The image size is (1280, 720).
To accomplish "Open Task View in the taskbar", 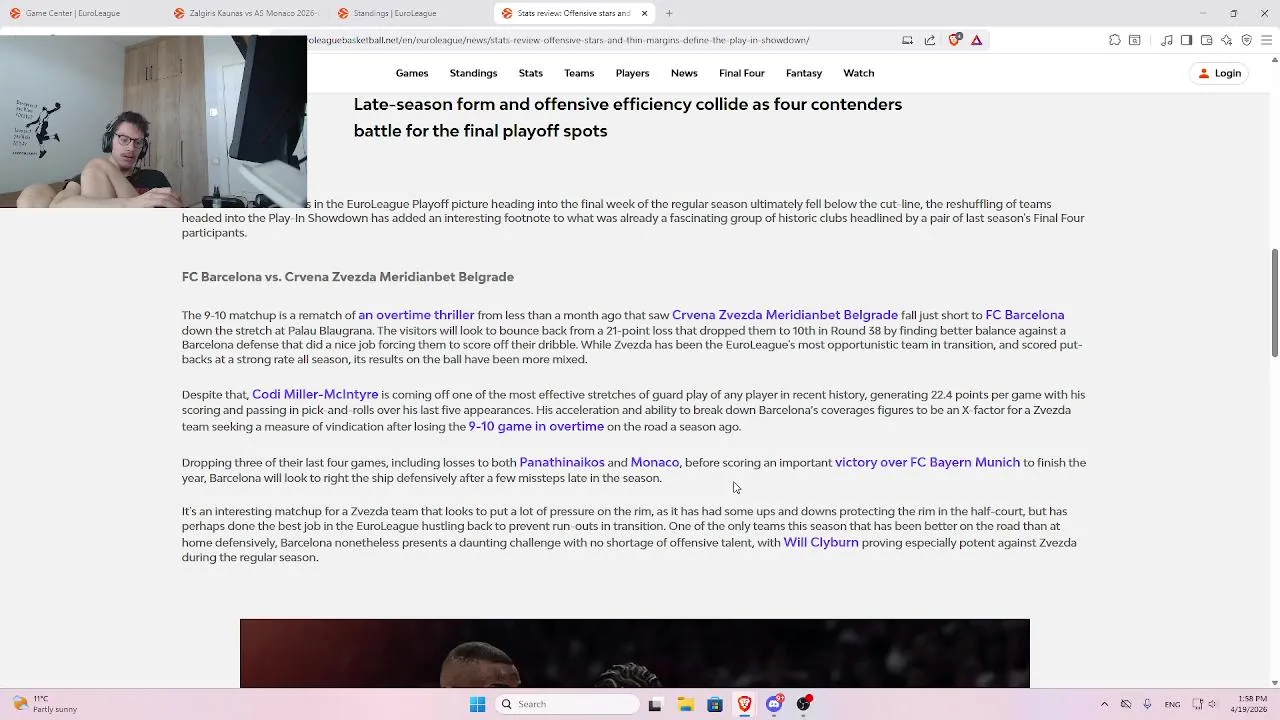I will pos(655,704).
